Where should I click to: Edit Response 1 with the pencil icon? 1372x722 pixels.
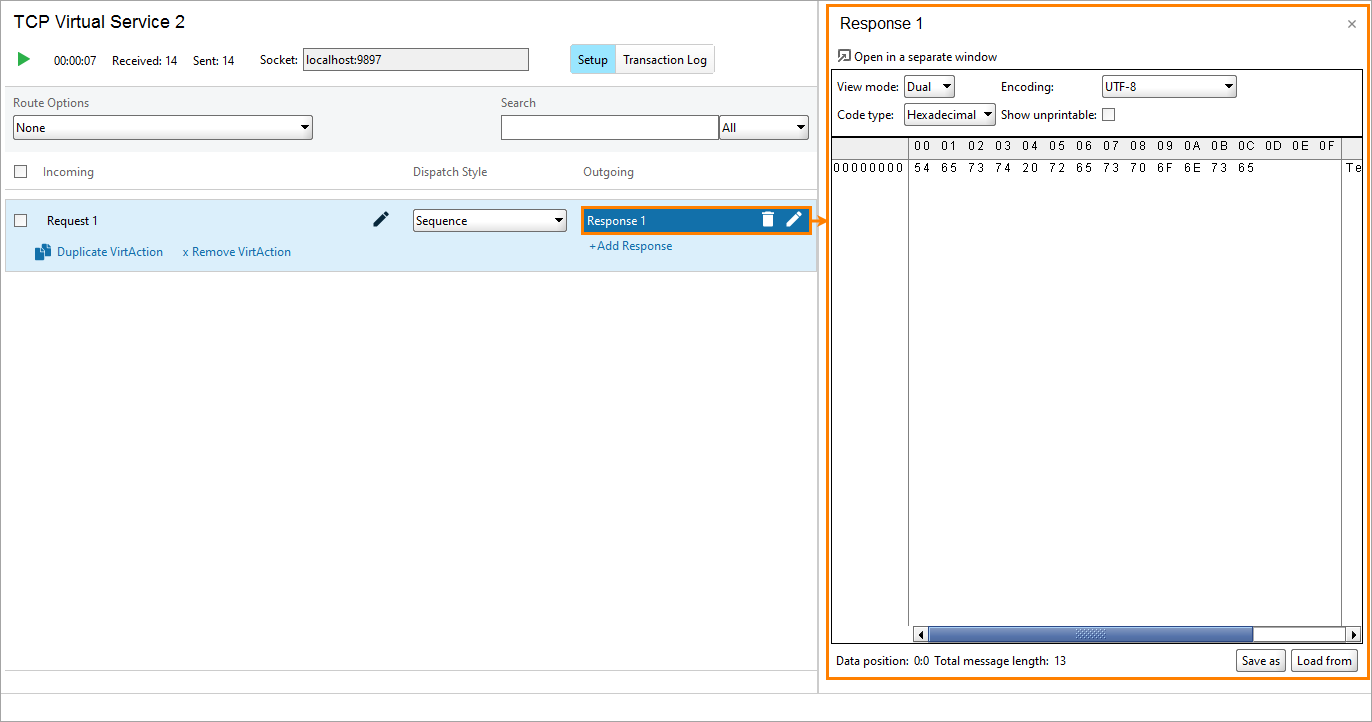tap(793, 219)
